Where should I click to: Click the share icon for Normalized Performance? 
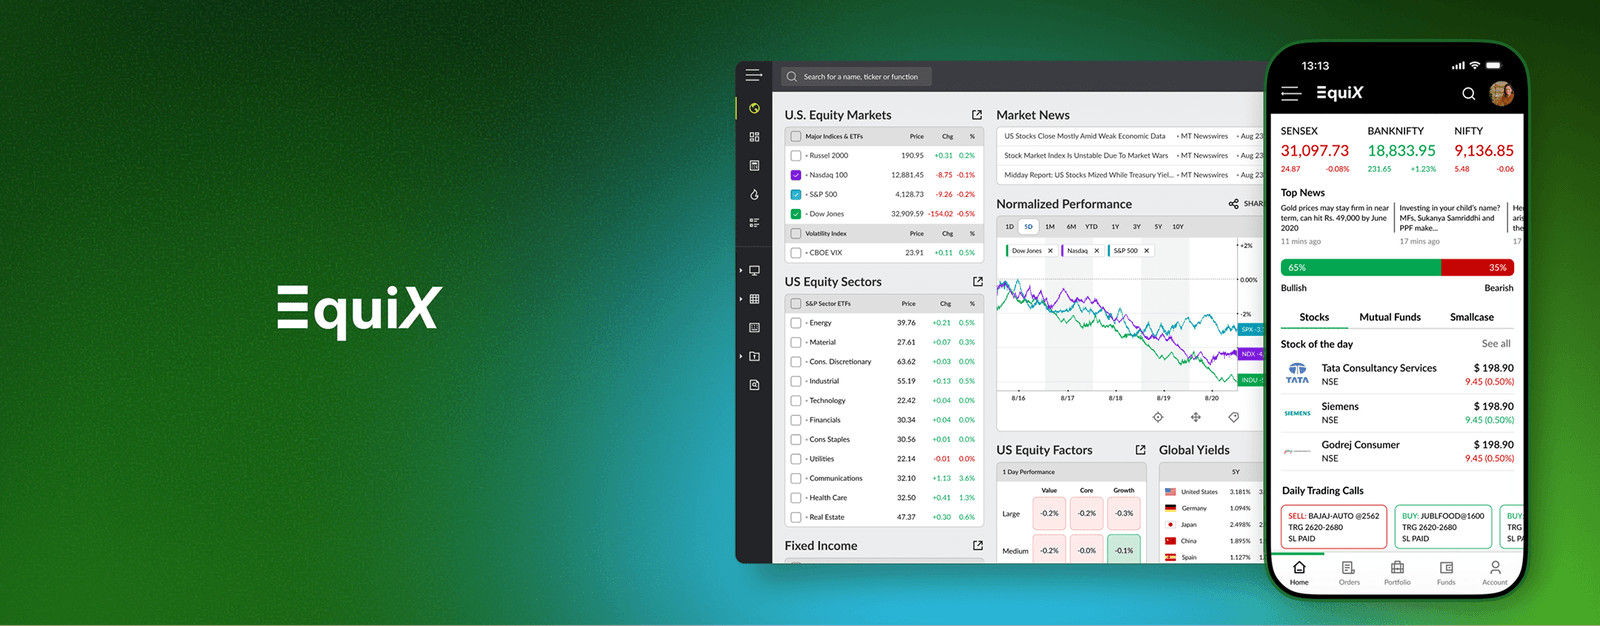tap(1233, 204)
